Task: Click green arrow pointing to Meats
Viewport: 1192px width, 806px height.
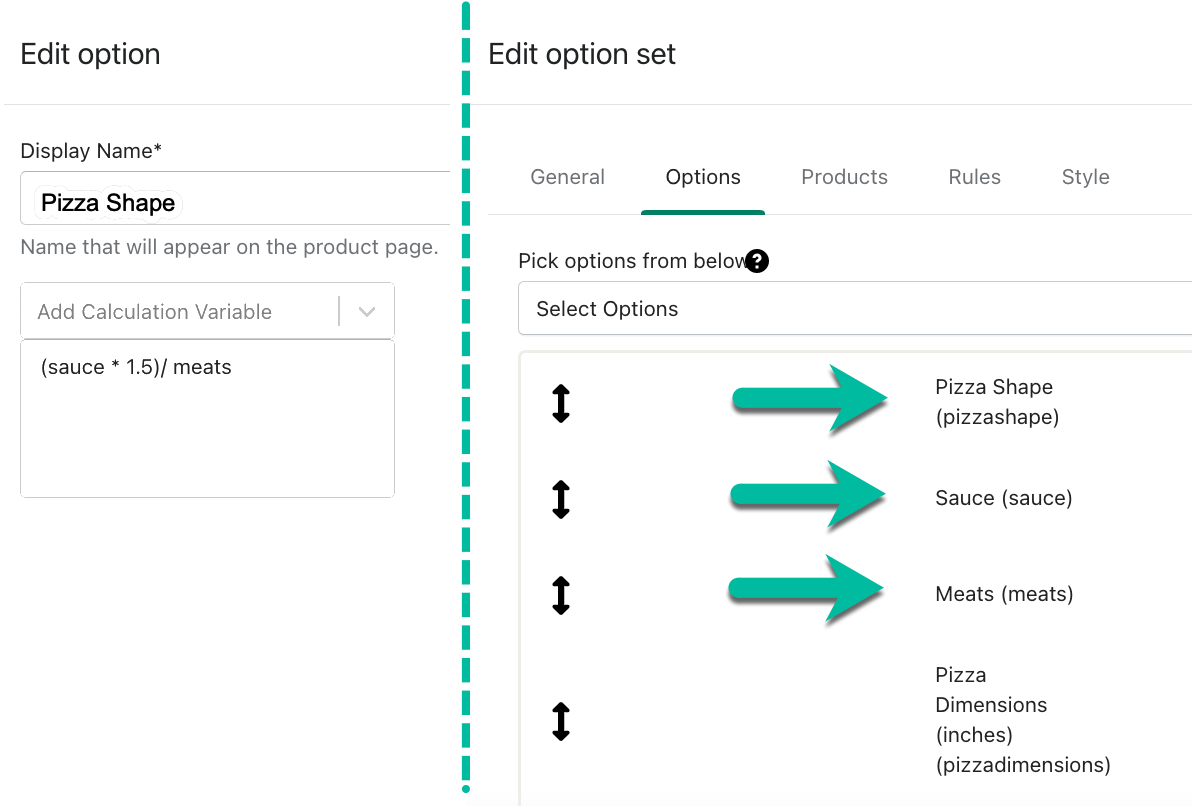Action: (x=808, y=589)
